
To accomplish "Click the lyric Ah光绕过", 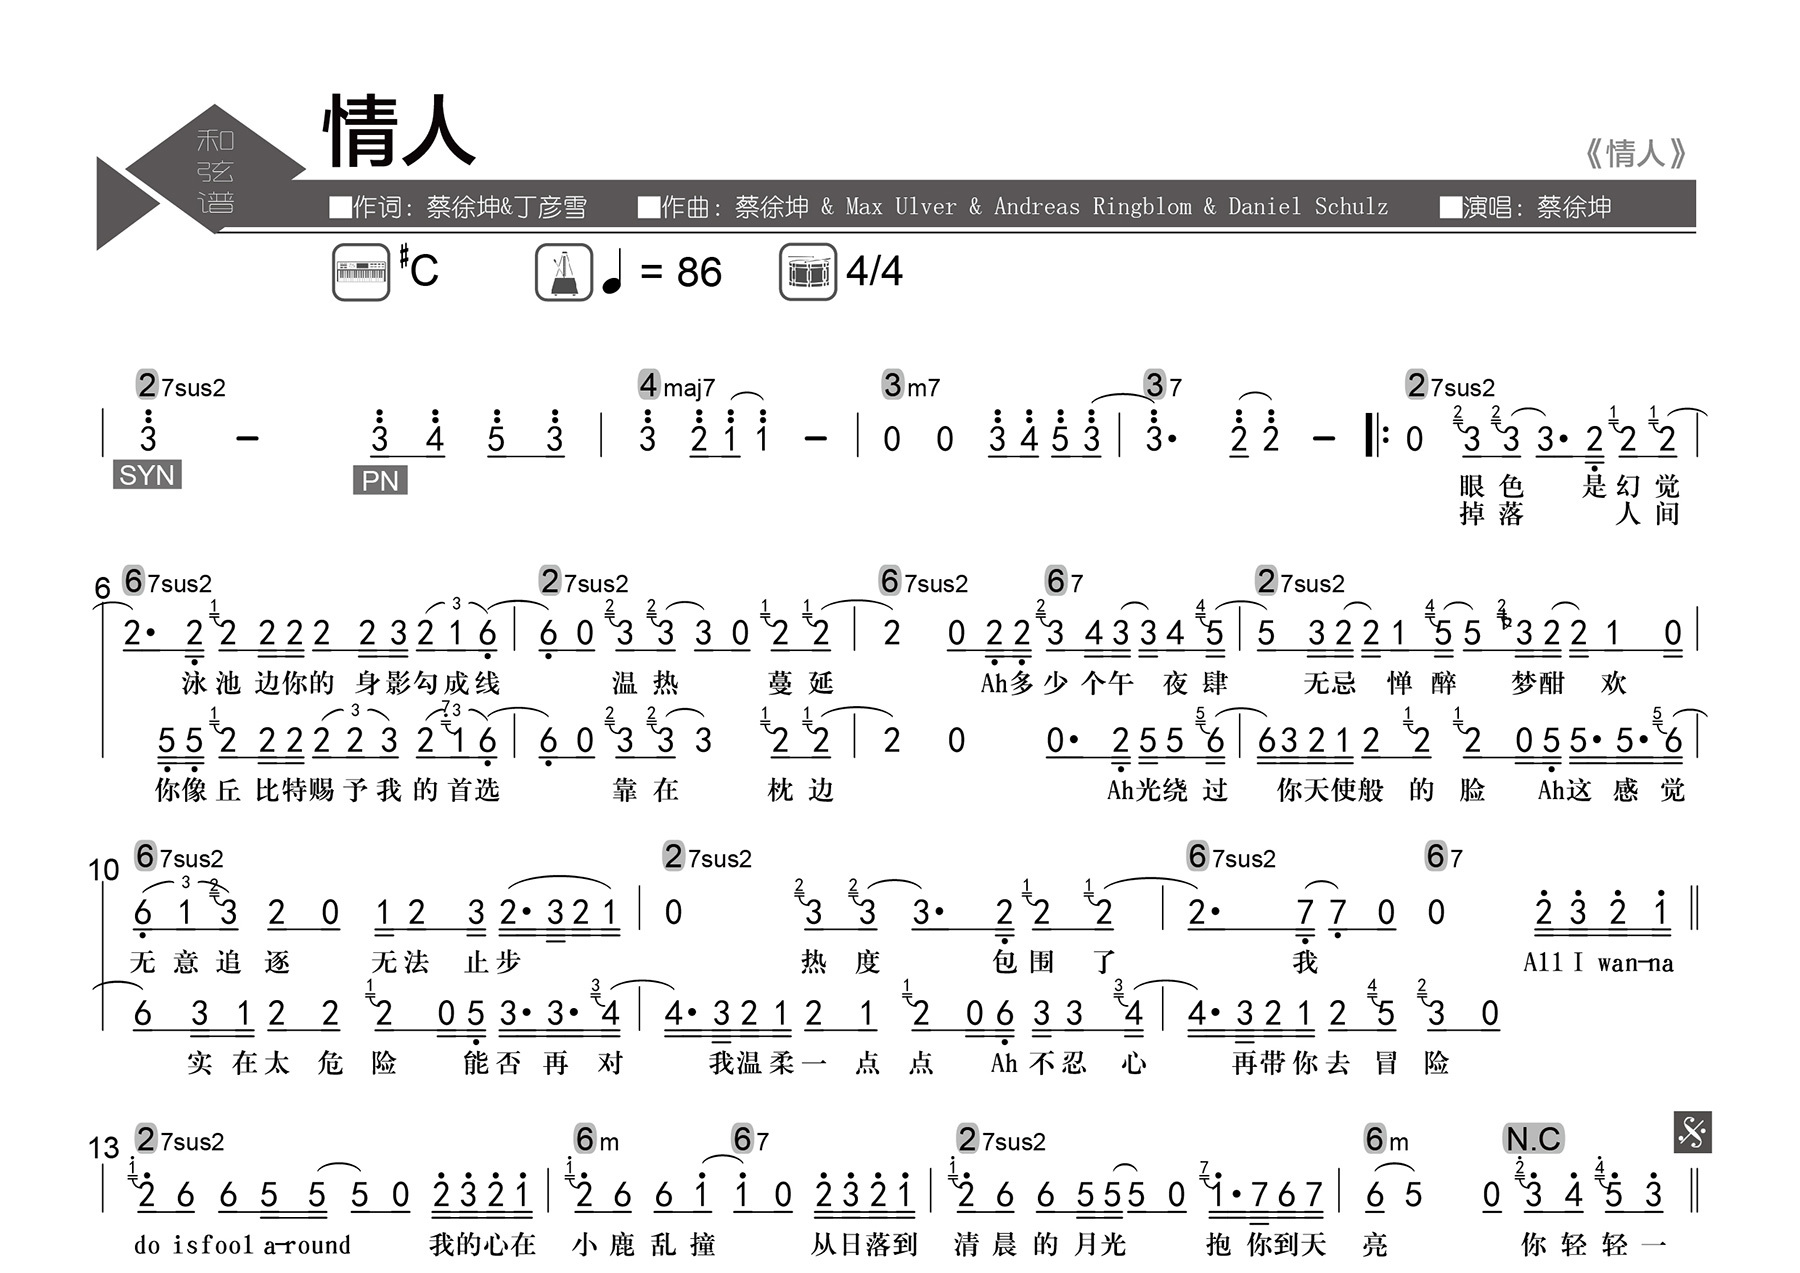I will 1167,790.
